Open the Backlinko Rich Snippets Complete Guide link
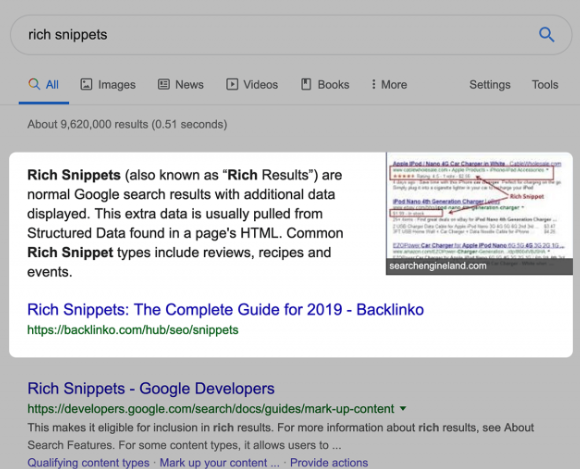Image resolution: width=580 pixels, height=469 pixels. (x=226, y=310)
